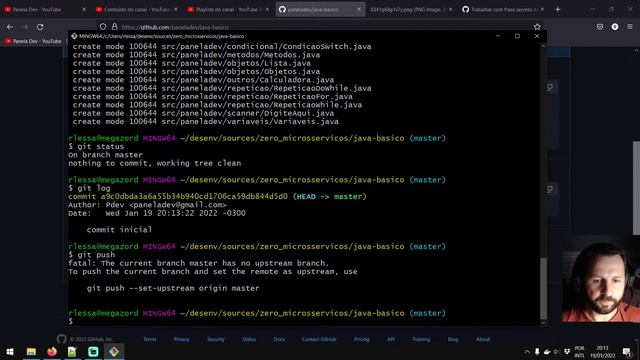Bookmark this page with the star icon
The image size is (640, 360).
pyautogui.click(x=537, y=27)
